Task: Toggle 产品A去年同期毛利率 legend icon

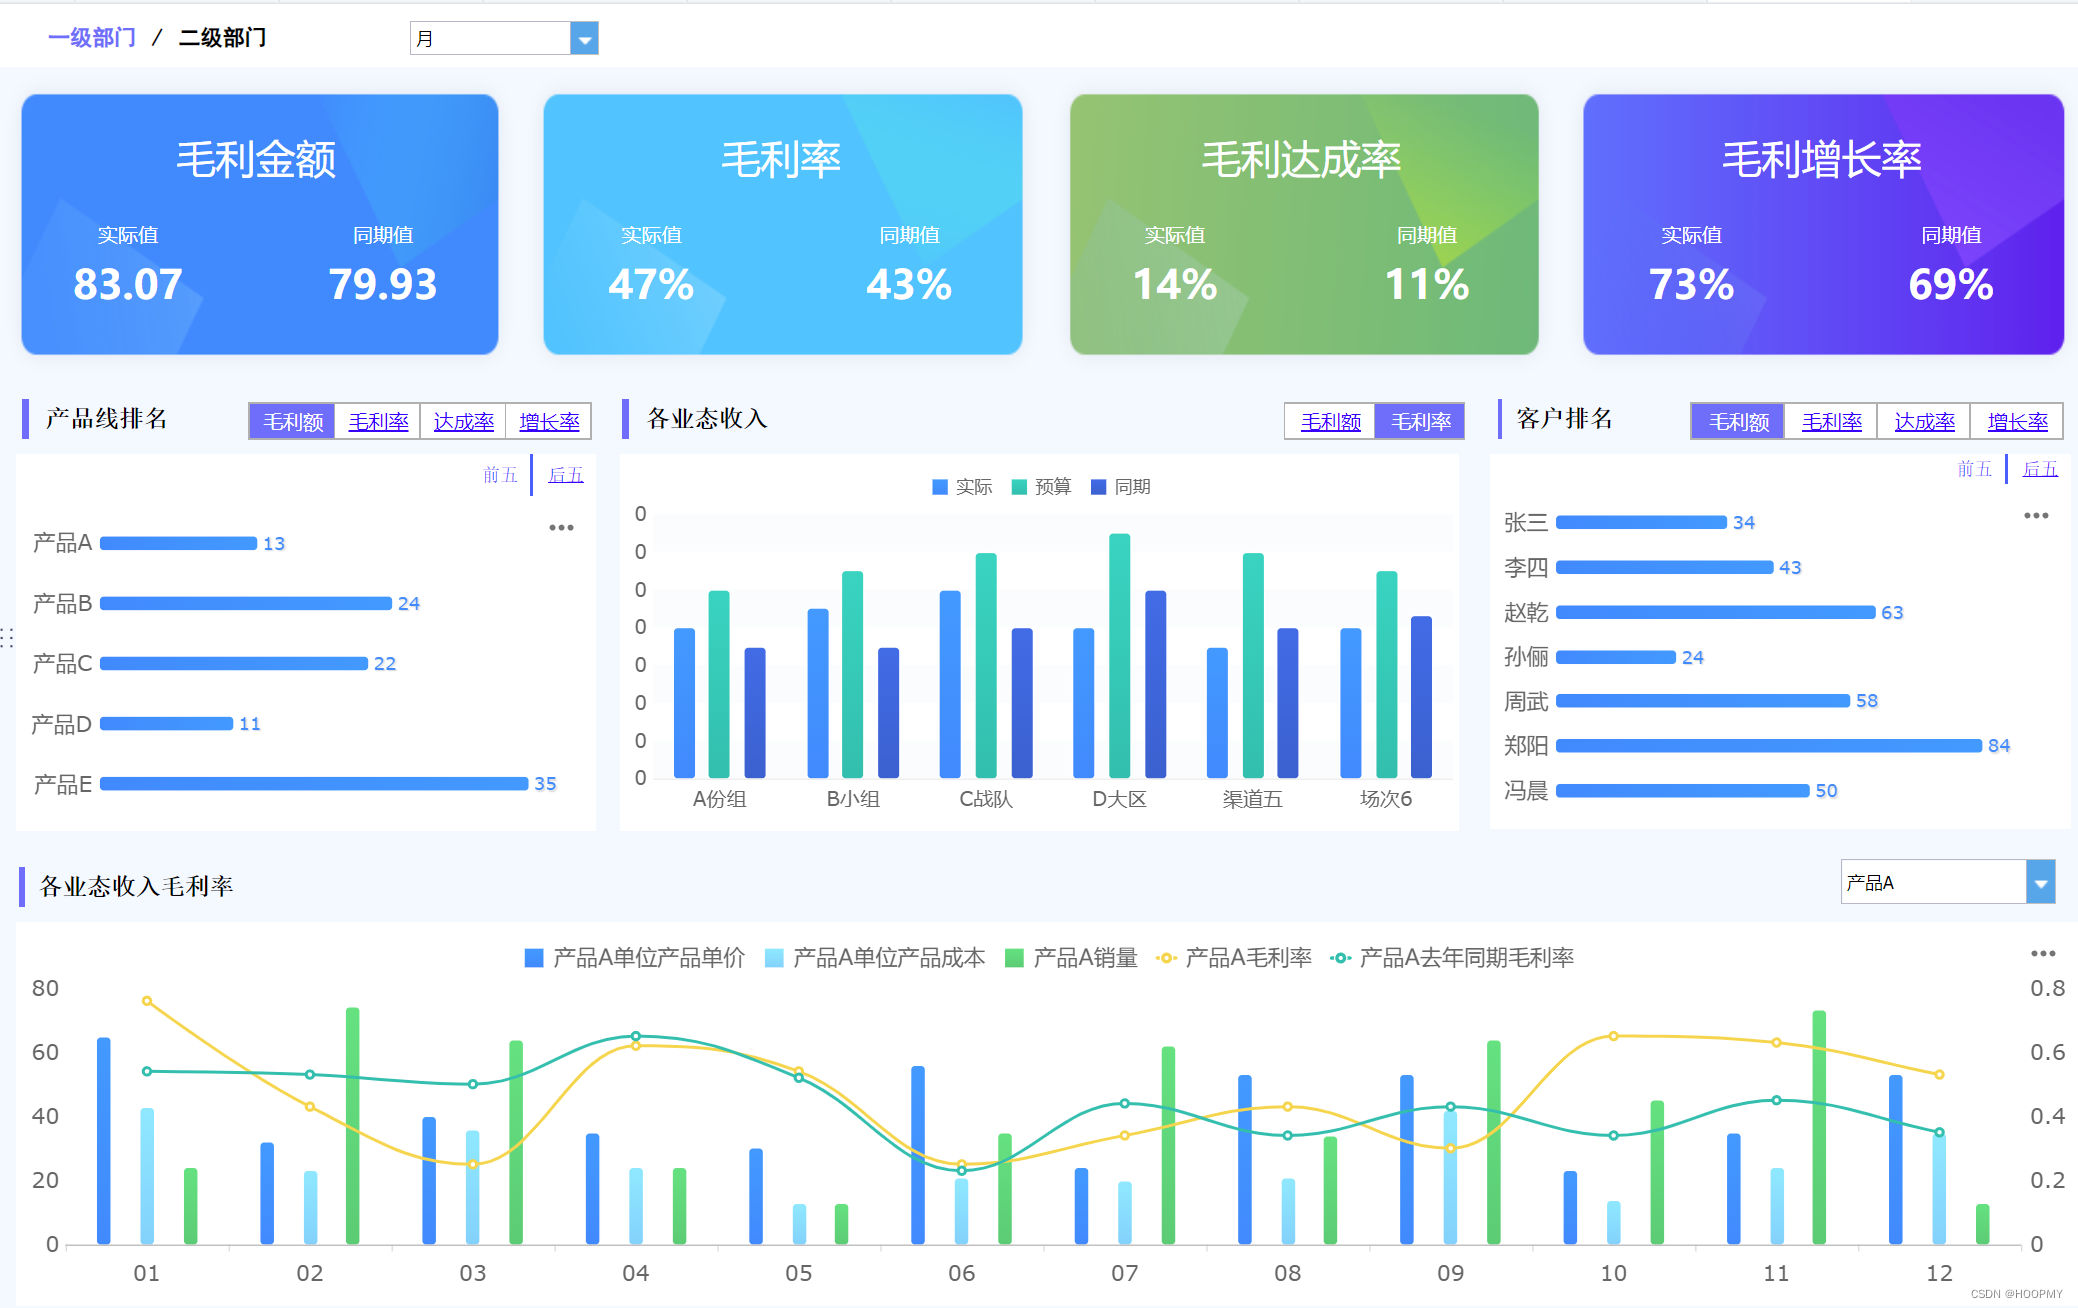Action: tap(1341, 958)
